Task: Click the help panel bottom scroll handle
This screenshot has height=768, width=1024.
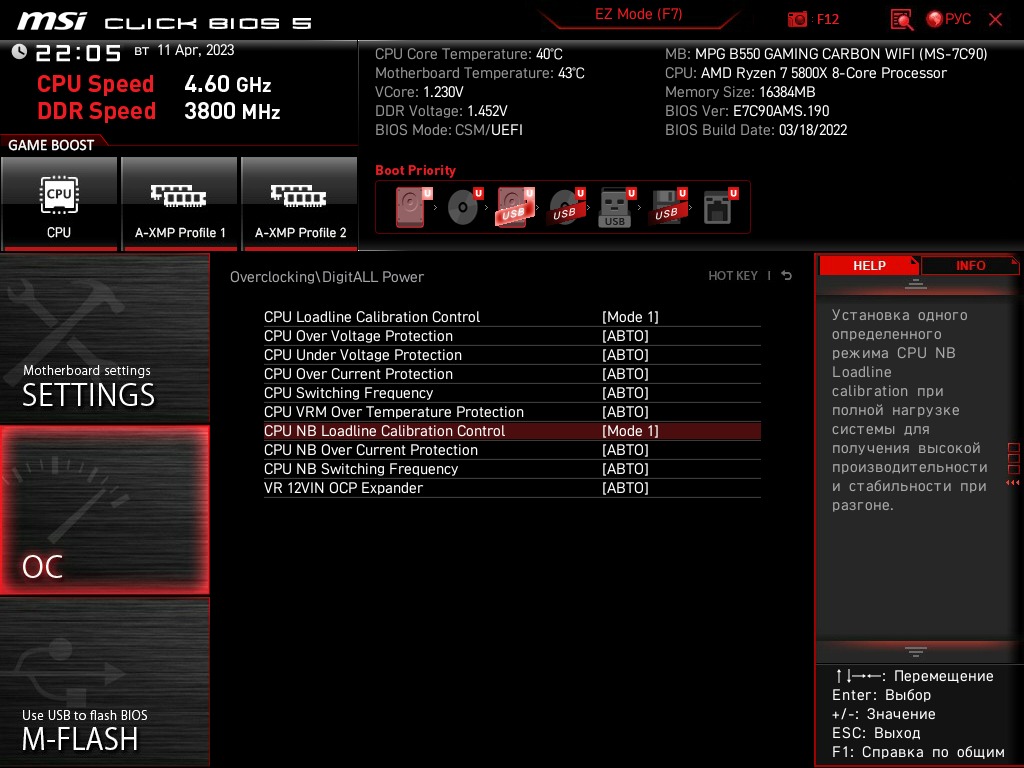Action: (x=916, y=651)
